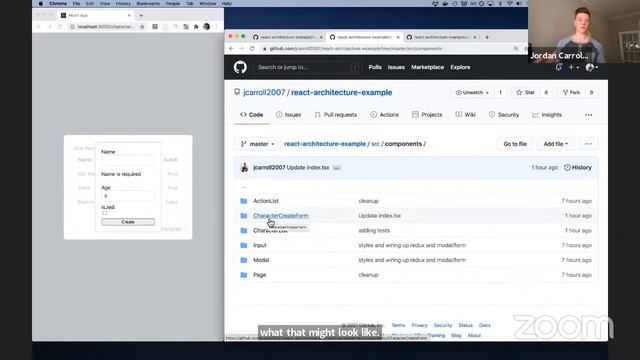Viewport: 640px width, 360px height.
Task: Click the Status link in the footer
Action: [x=465, y=325]
